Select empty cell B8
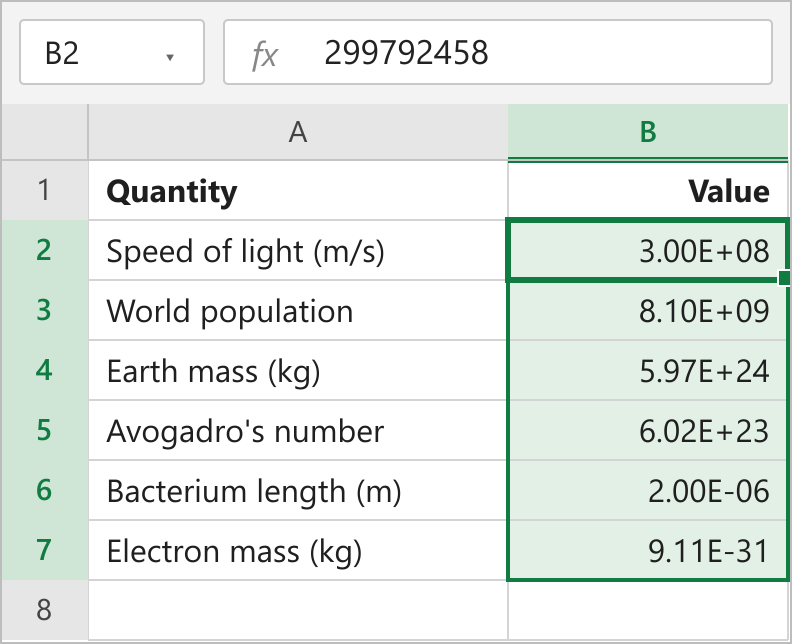 [x=648, y=610]
